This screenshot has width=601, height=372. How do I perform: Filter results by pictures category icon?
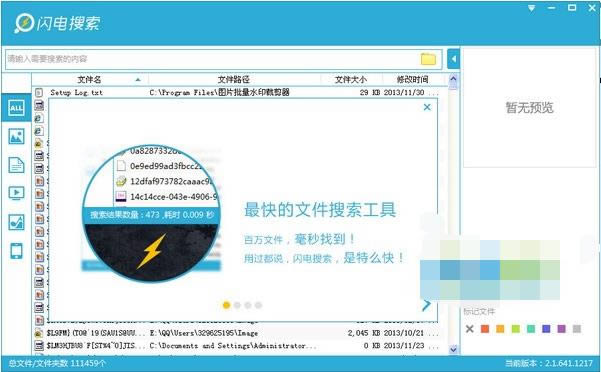[16, 136]
